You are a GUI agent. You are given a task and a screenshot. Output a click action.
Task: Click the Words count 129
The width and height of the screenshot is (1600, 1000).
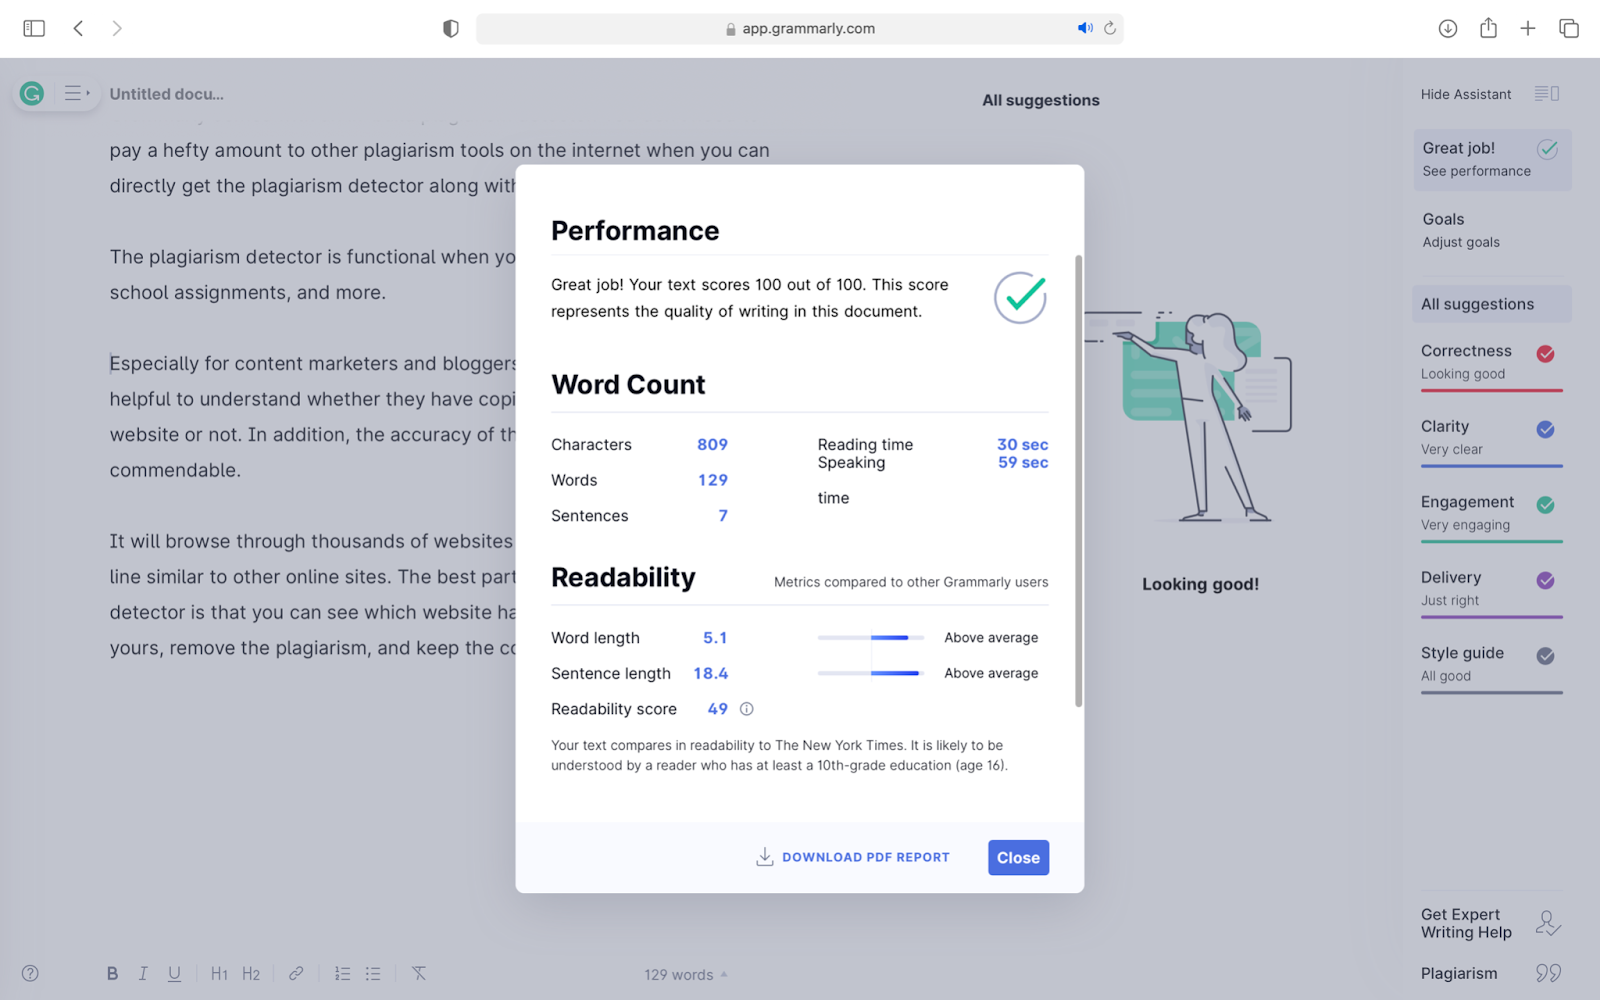coord(712,480)
